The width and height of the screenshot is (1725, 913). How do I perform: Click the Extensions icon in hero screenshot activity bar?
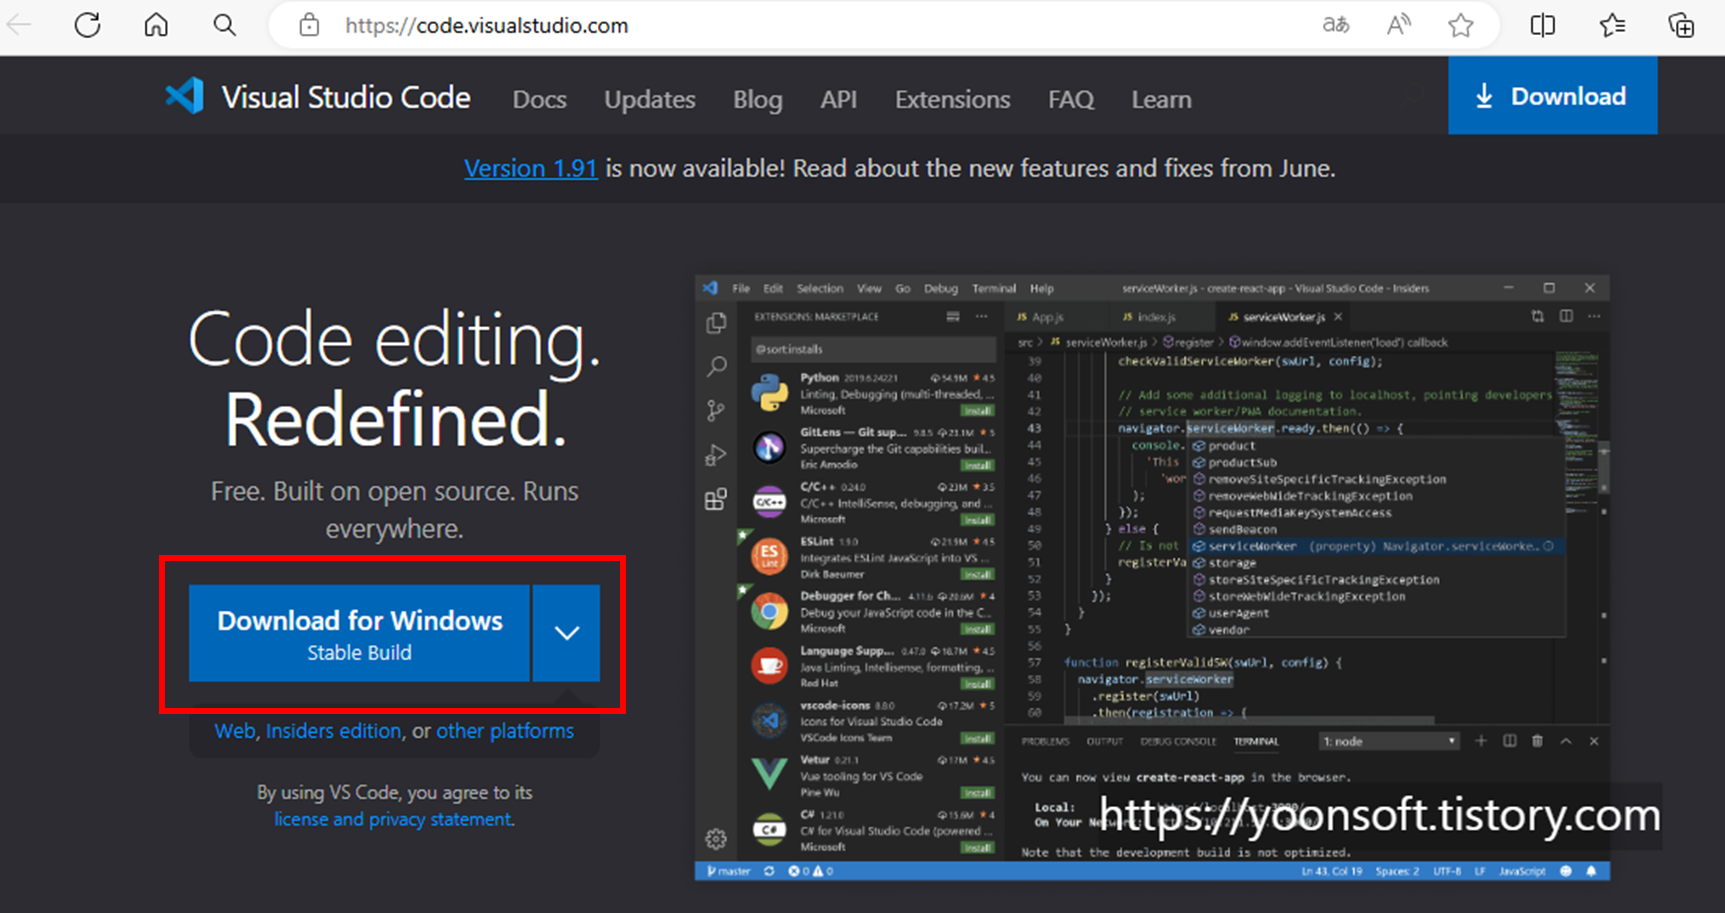tap(716, 499)
